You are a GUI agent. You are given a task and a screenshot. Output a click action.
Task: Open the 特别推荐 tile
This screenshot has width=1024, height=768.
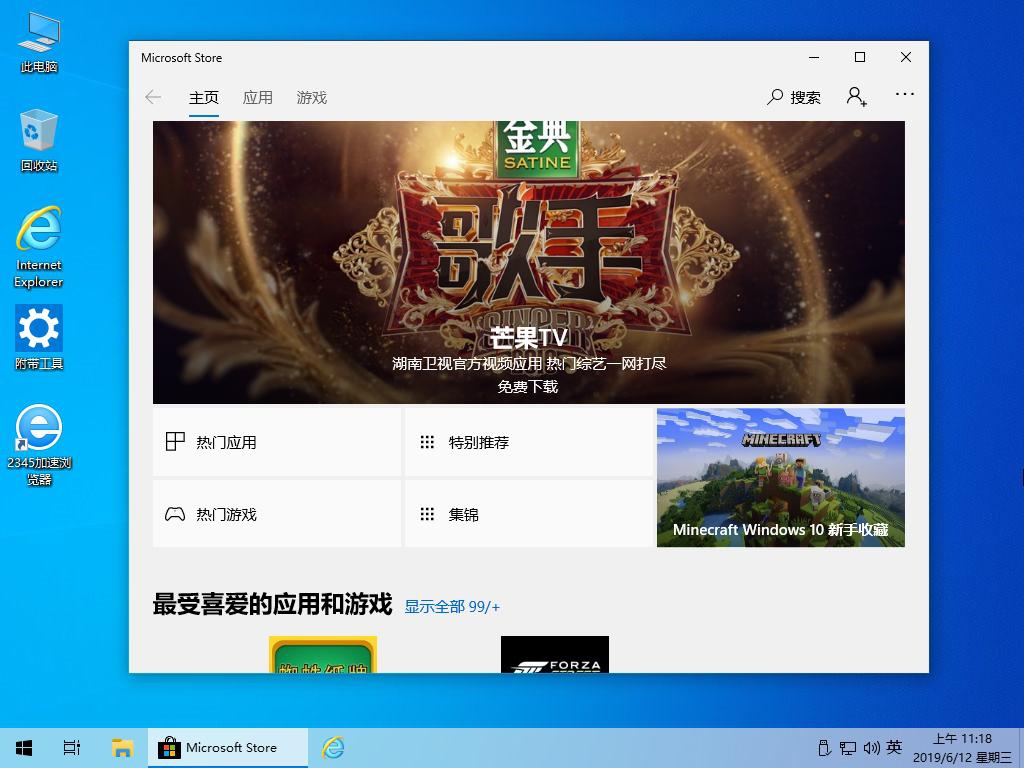[529, 442]
